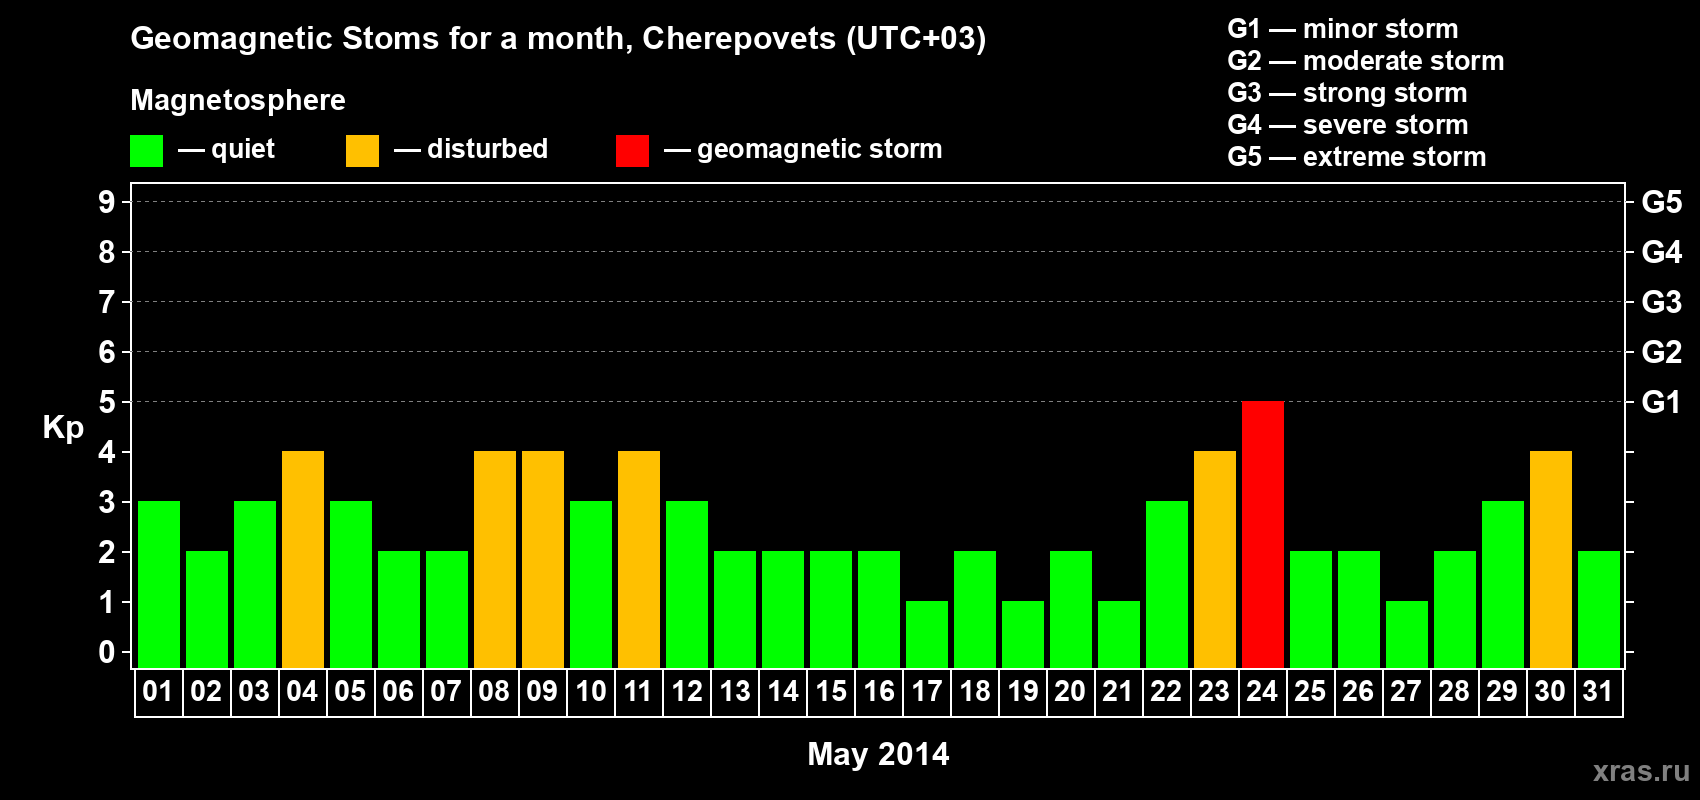The image size is (1700, 800).
Task: Select the green bar for day 01
Action: [159, 585]
